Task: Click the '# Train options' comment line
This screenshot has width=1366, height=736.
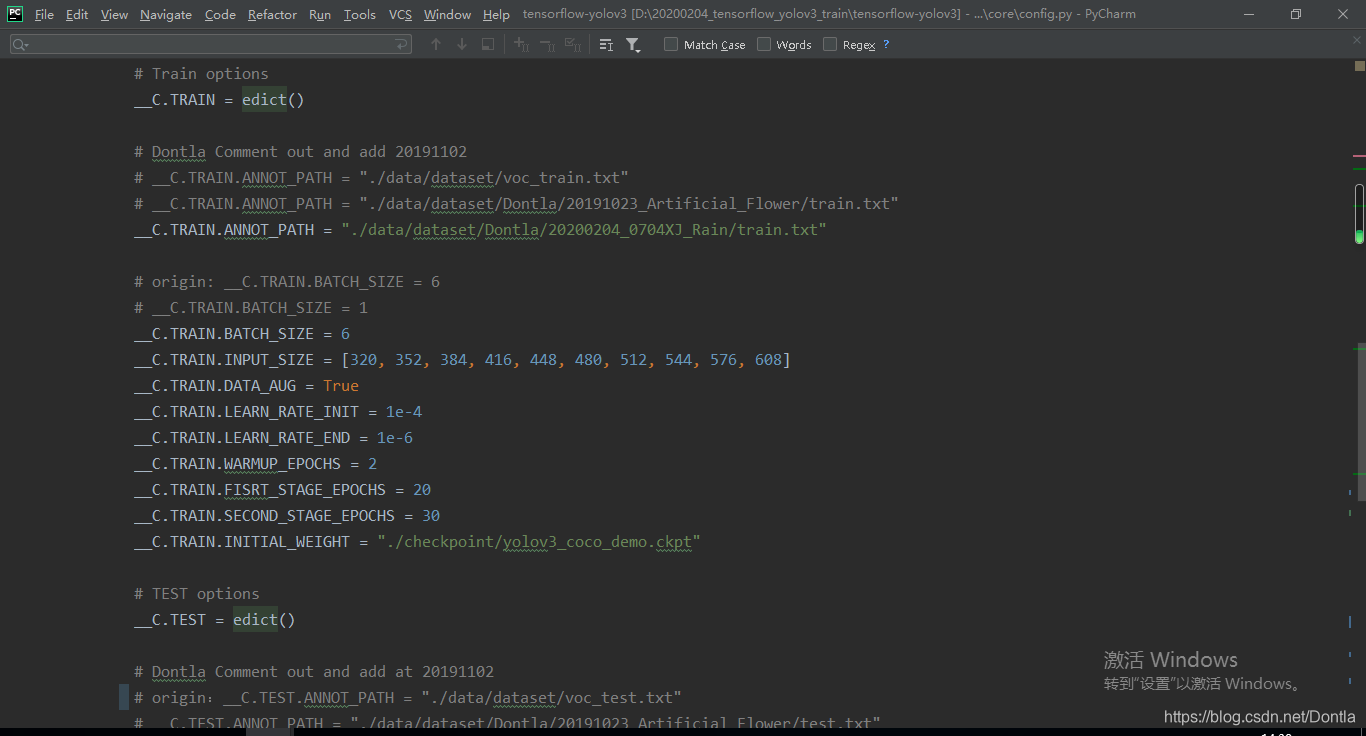Action: pos(201,73)
